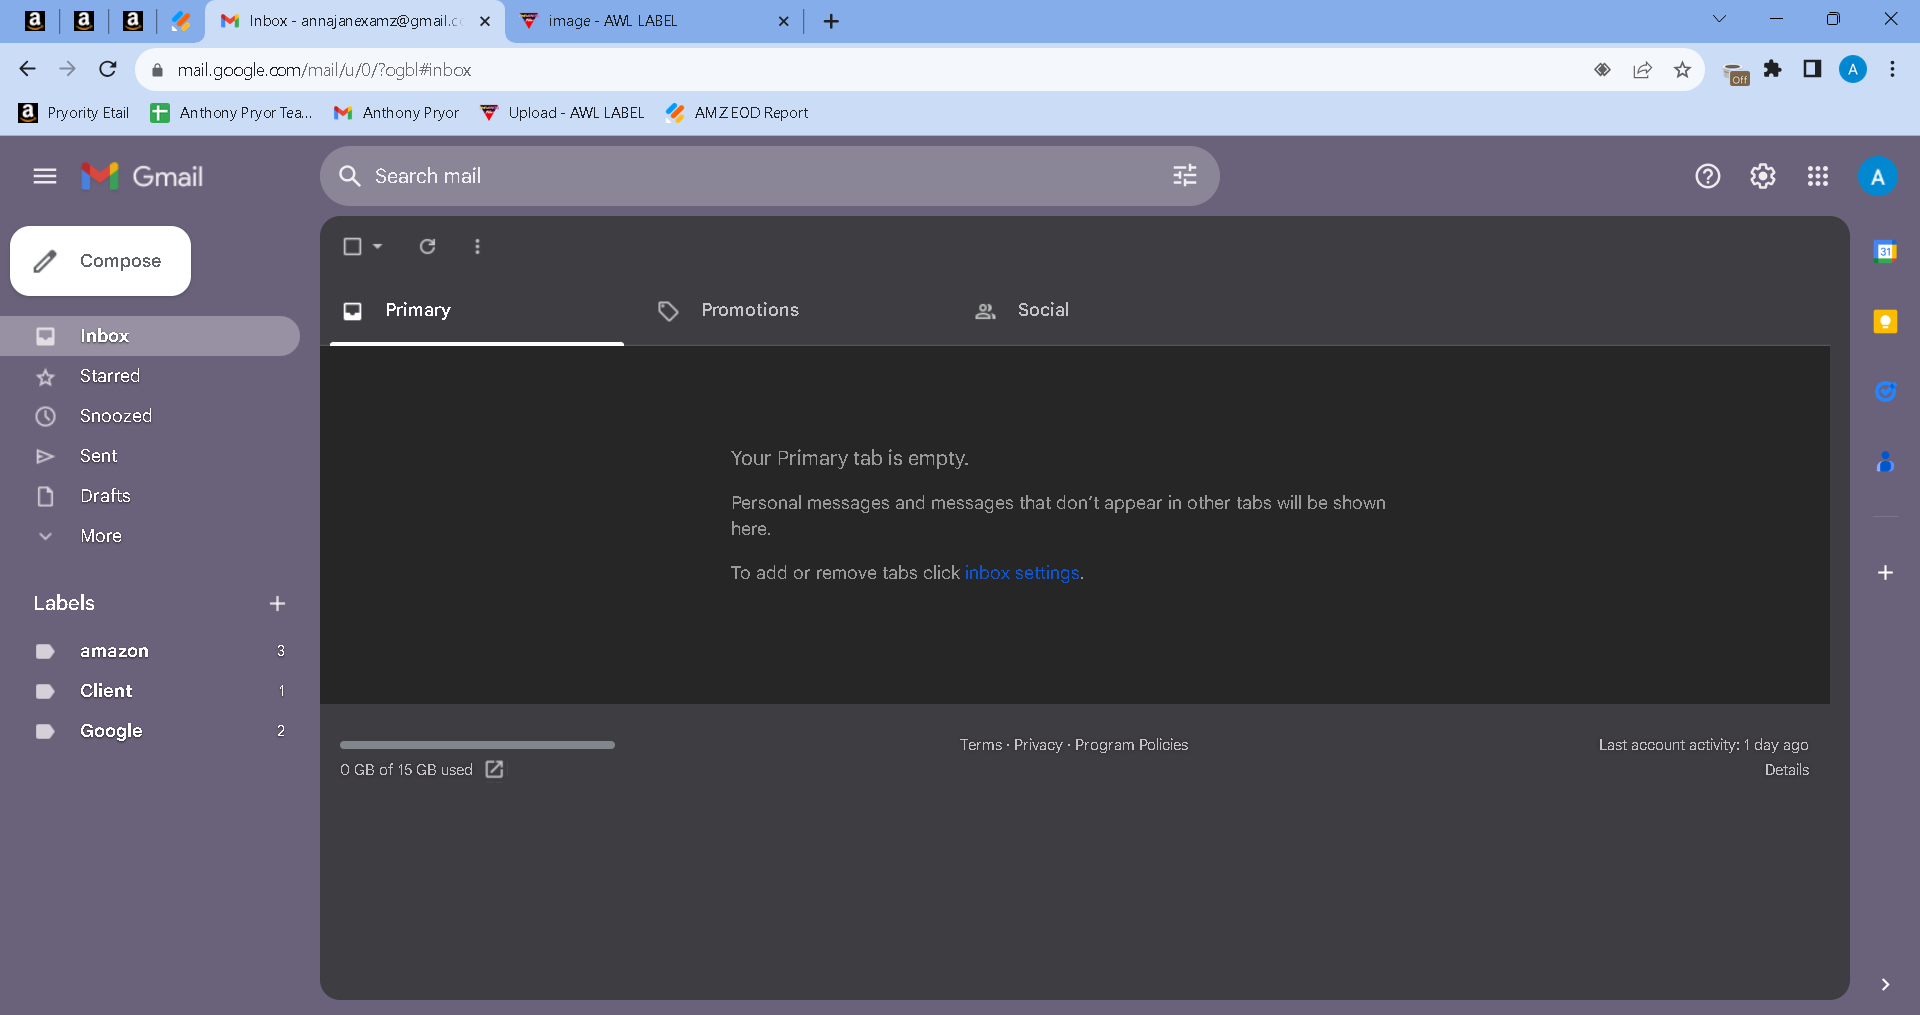Screen dimensions: 1920x1015
Task: Tick the select all messages checkbox
Action: [x=352, y=246]
